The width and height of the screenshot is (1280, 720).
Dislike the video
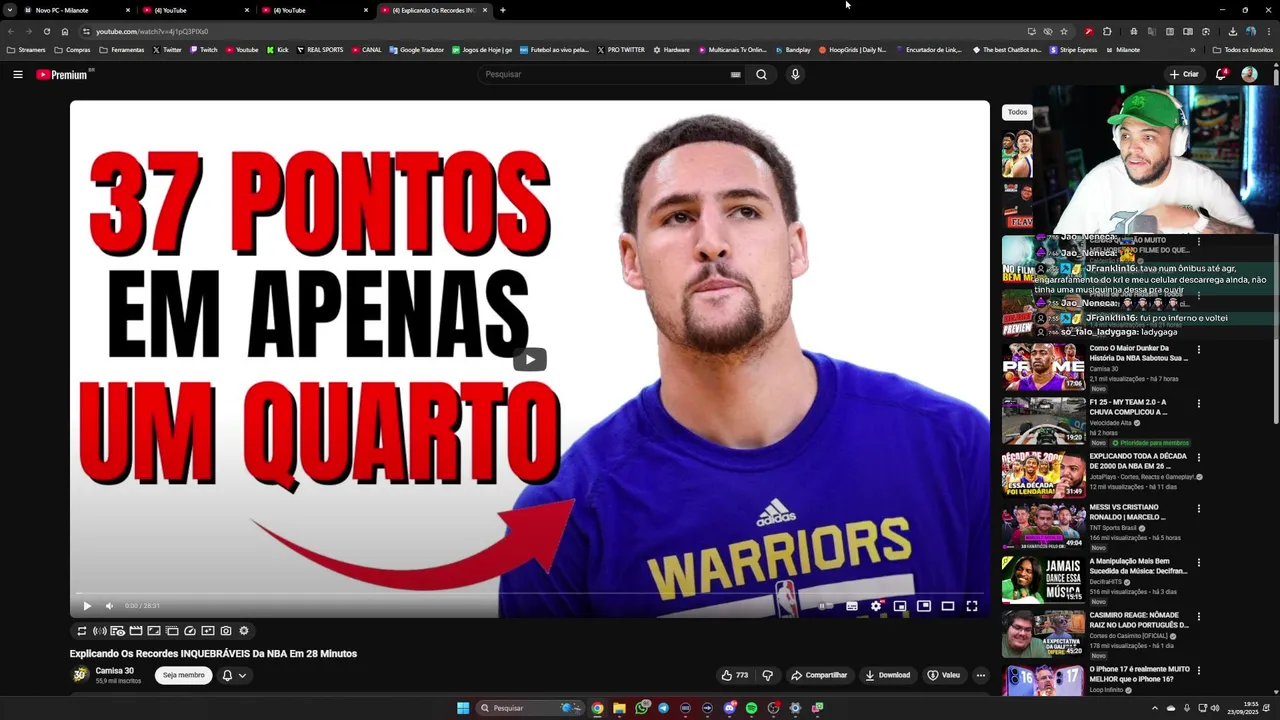pyautogui.click(x=768, y=675)
